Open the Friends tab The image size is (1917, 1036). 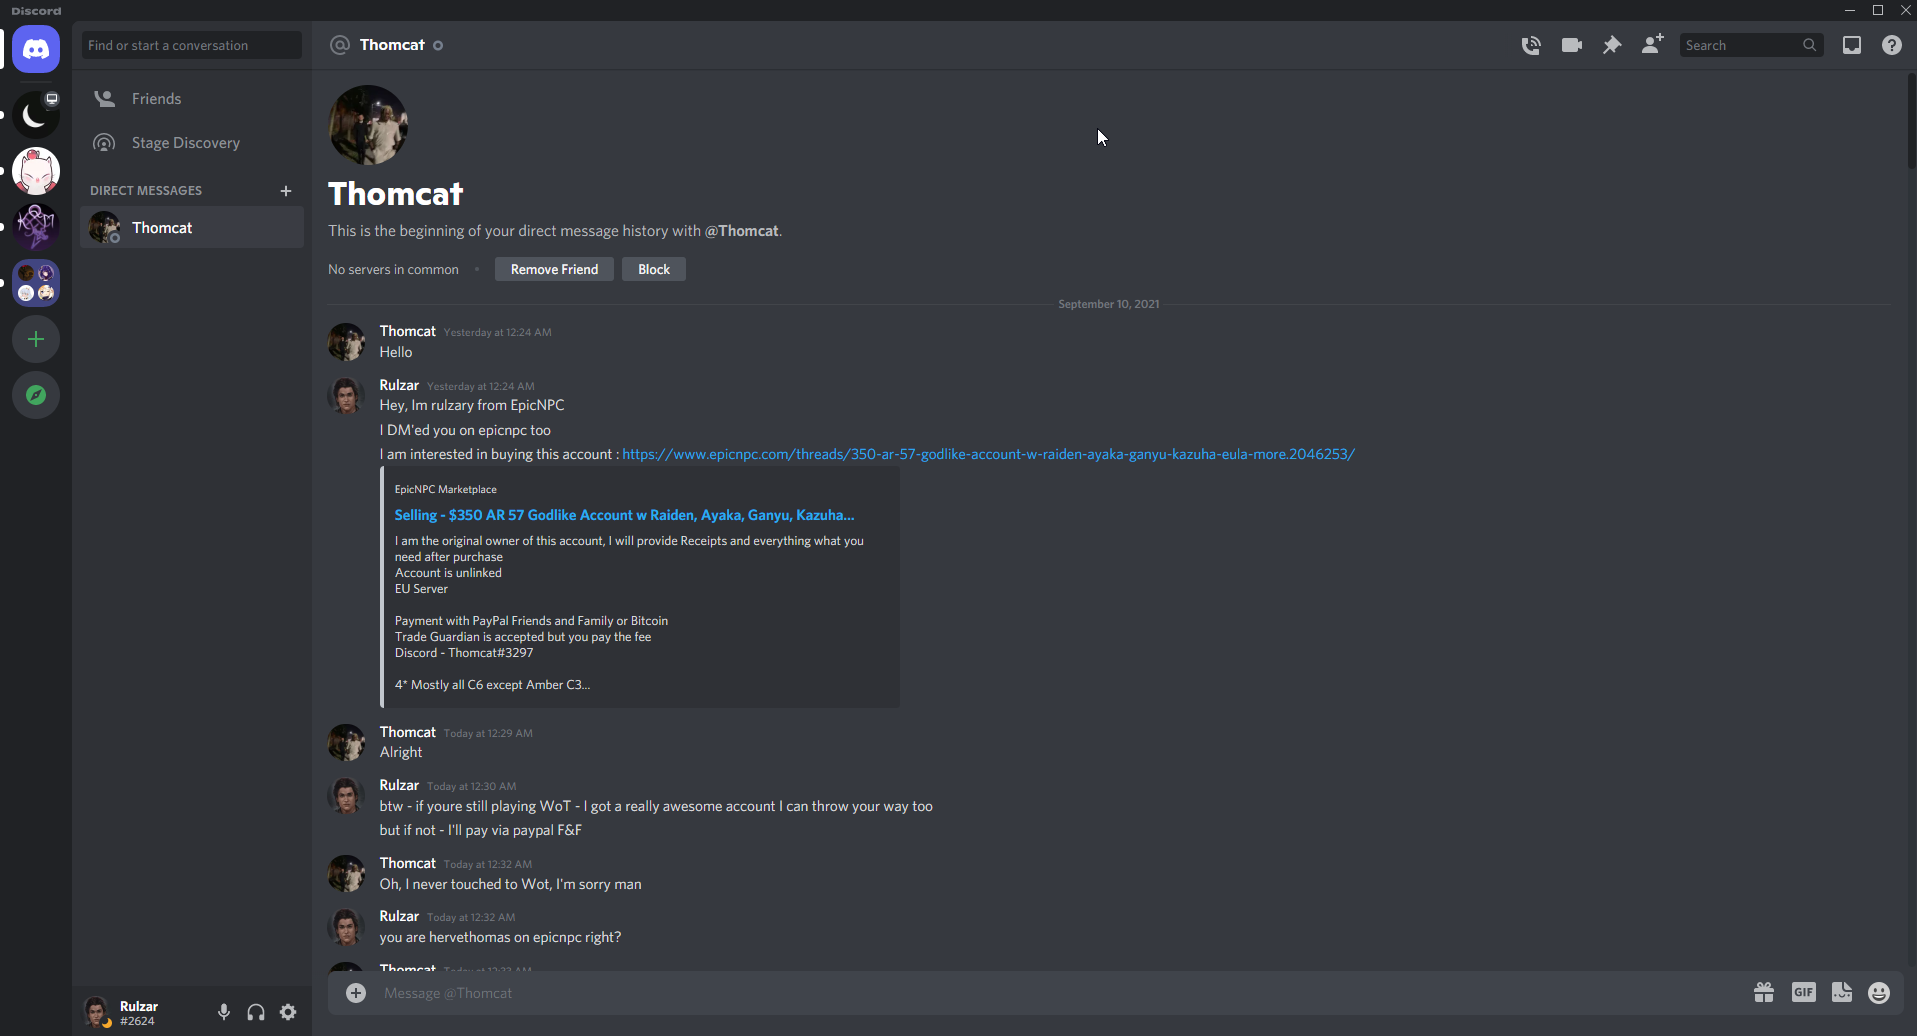[x=192, y=99]
